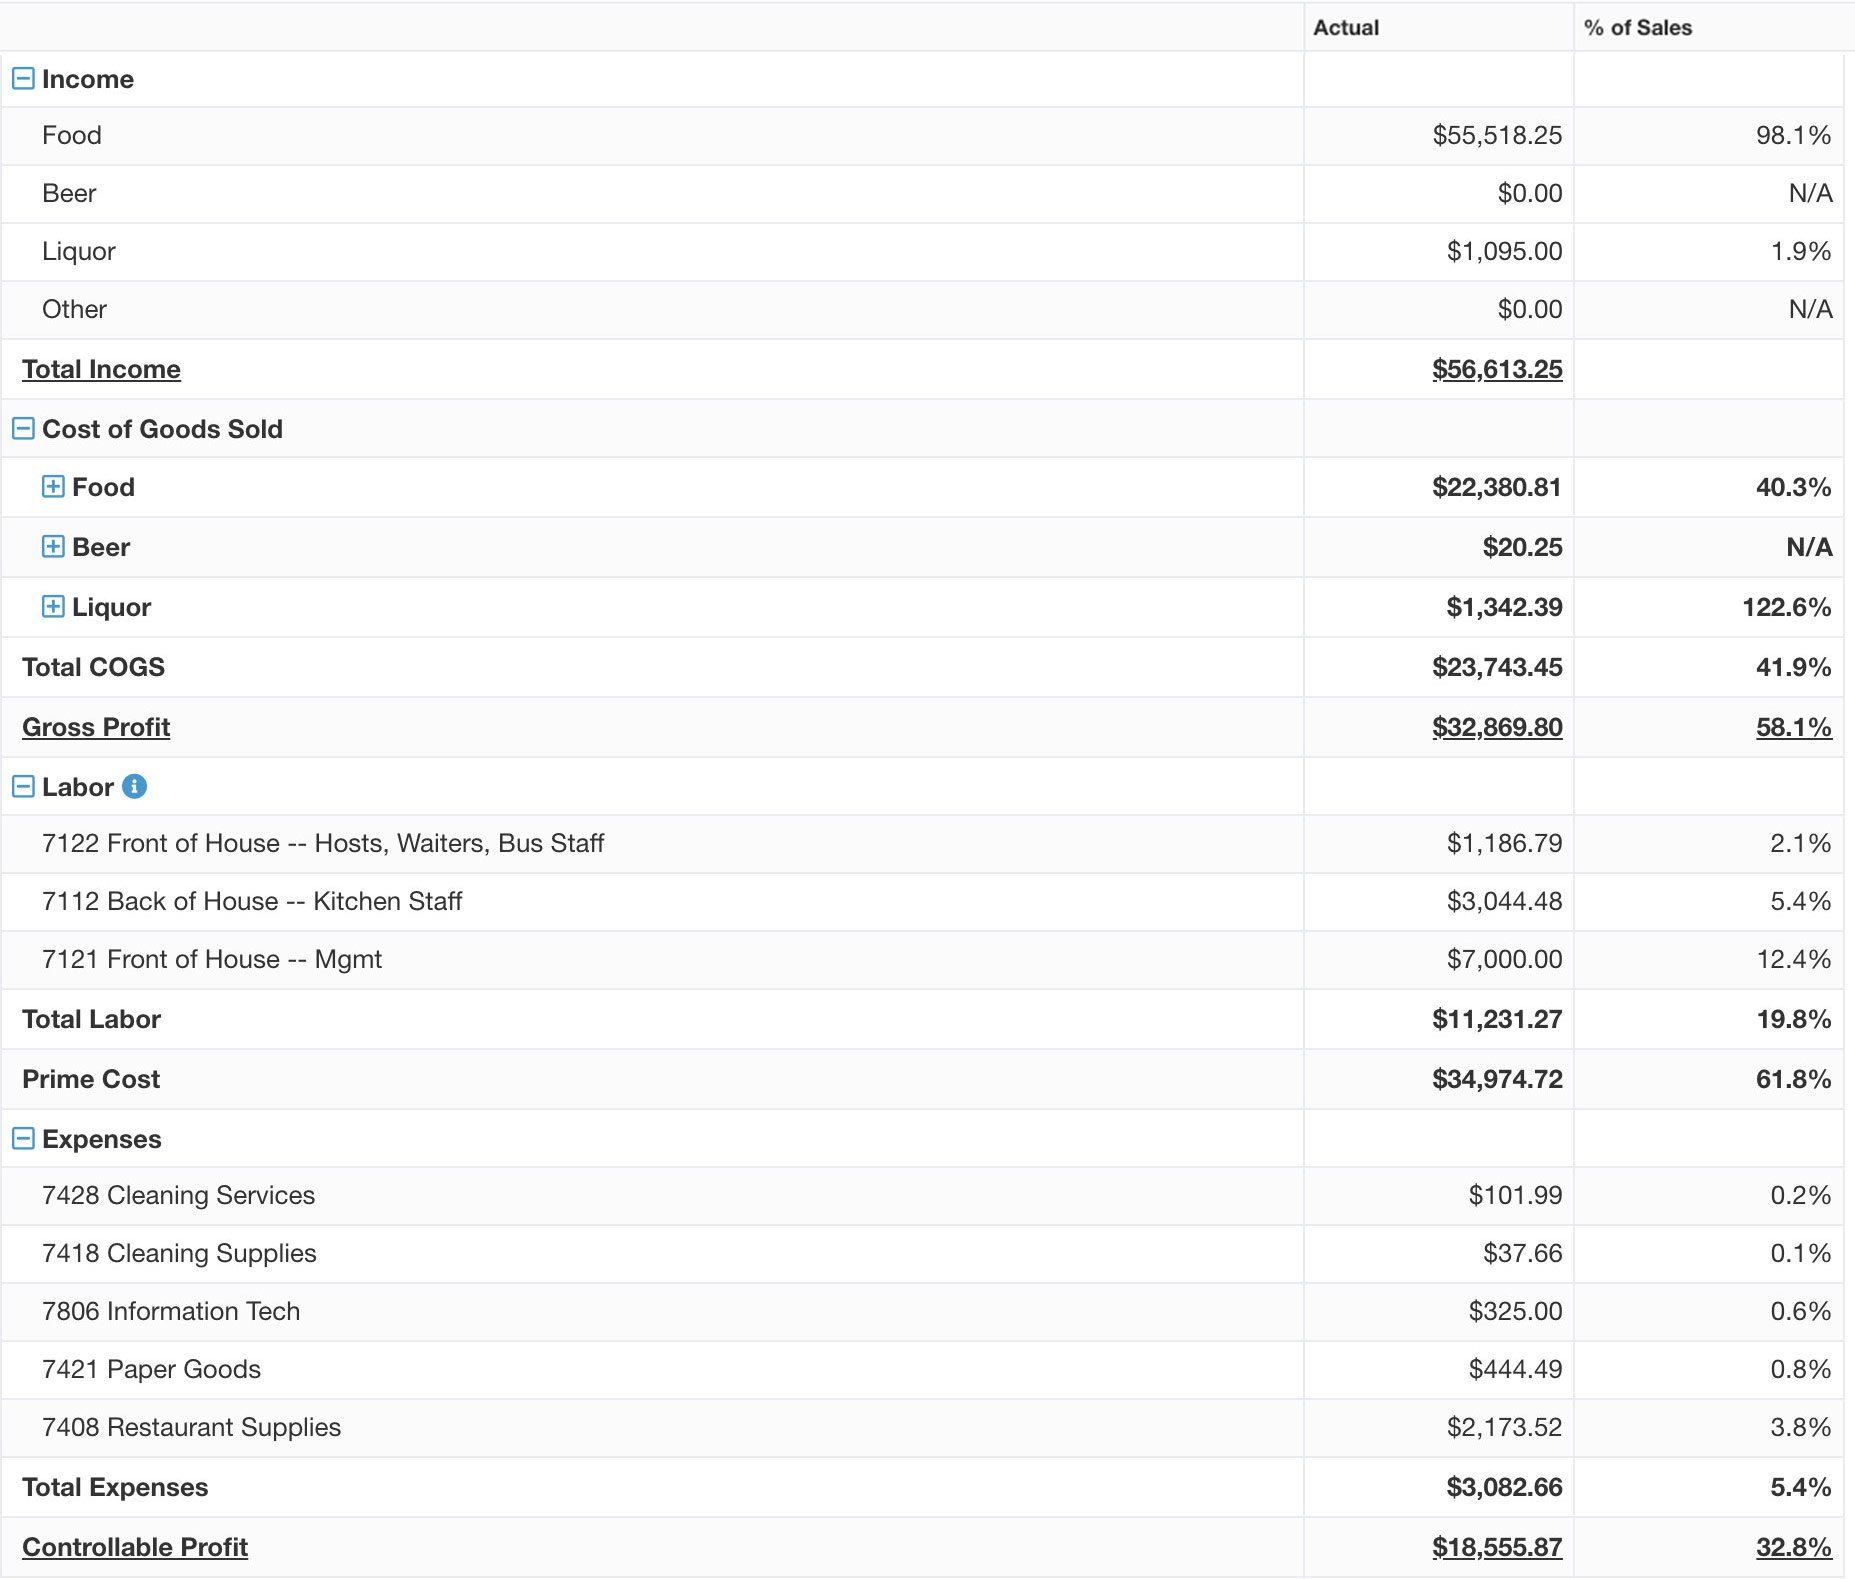Select the Mgmt labor amount $7,000.00
This screenshot has height=1579, width=1855.
[x=1504, y=959]
